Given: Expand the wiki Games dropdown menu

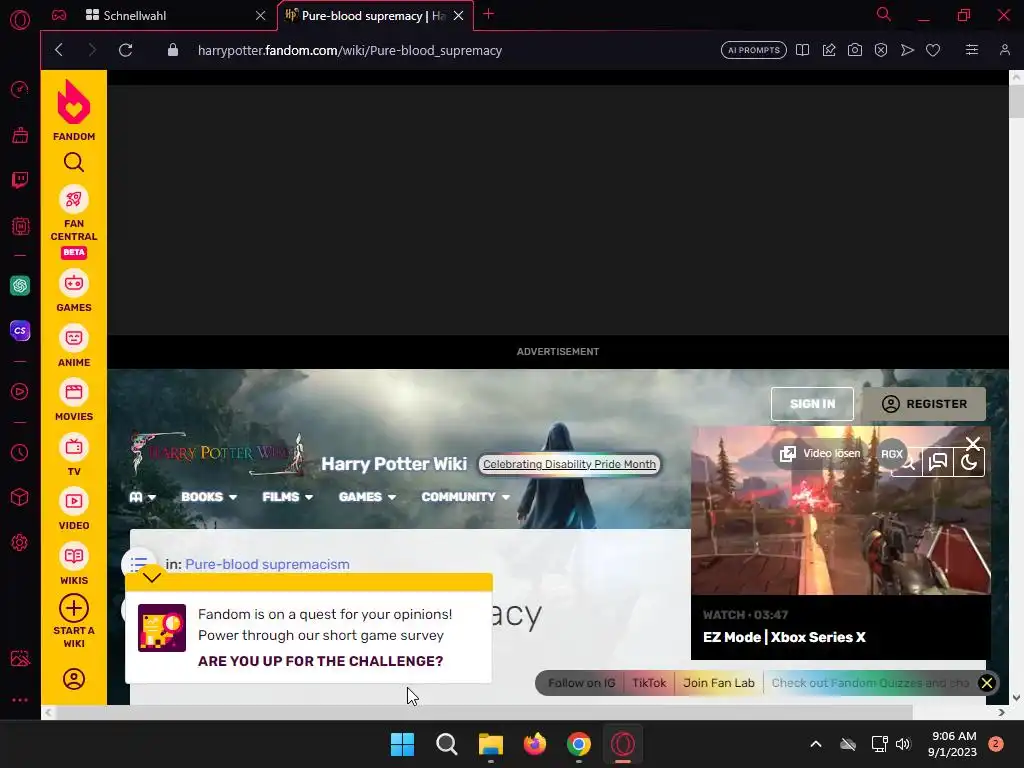Looking at the screenshot, I should point(367,497).
